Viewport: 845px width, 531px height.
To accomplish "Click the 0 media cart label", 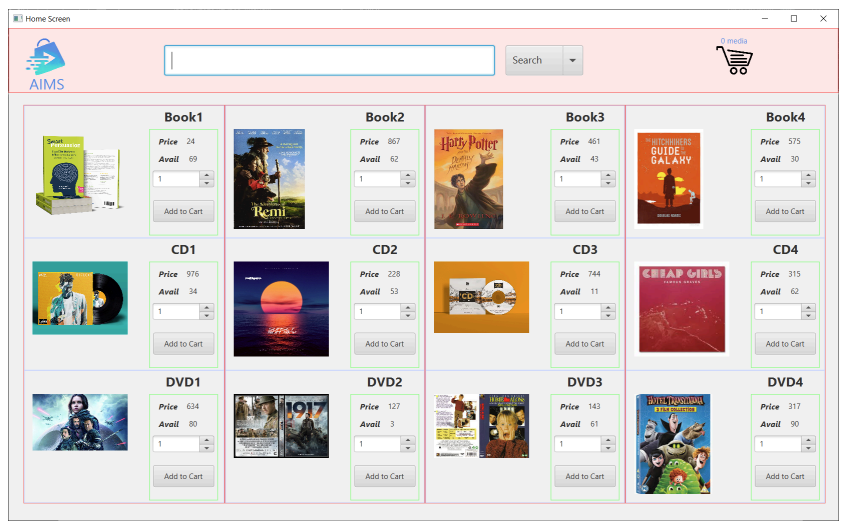I will pos(734,41).
